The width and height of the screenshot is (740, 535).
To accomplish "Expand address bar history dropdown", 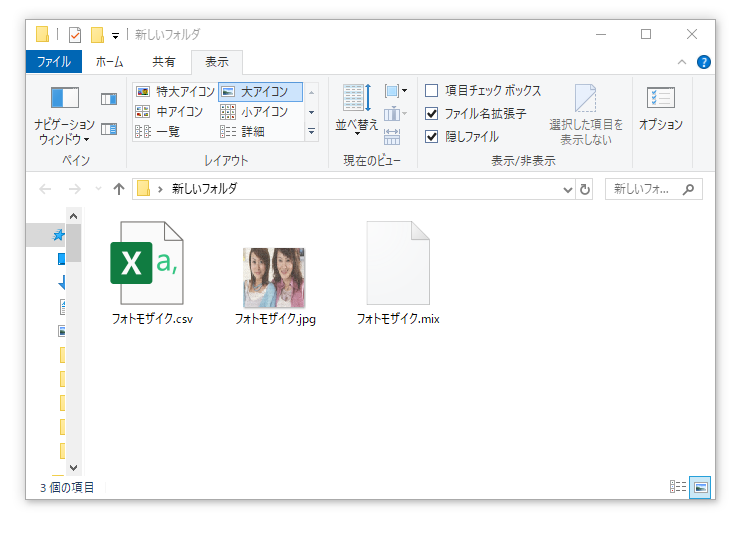I will (568, 190).
